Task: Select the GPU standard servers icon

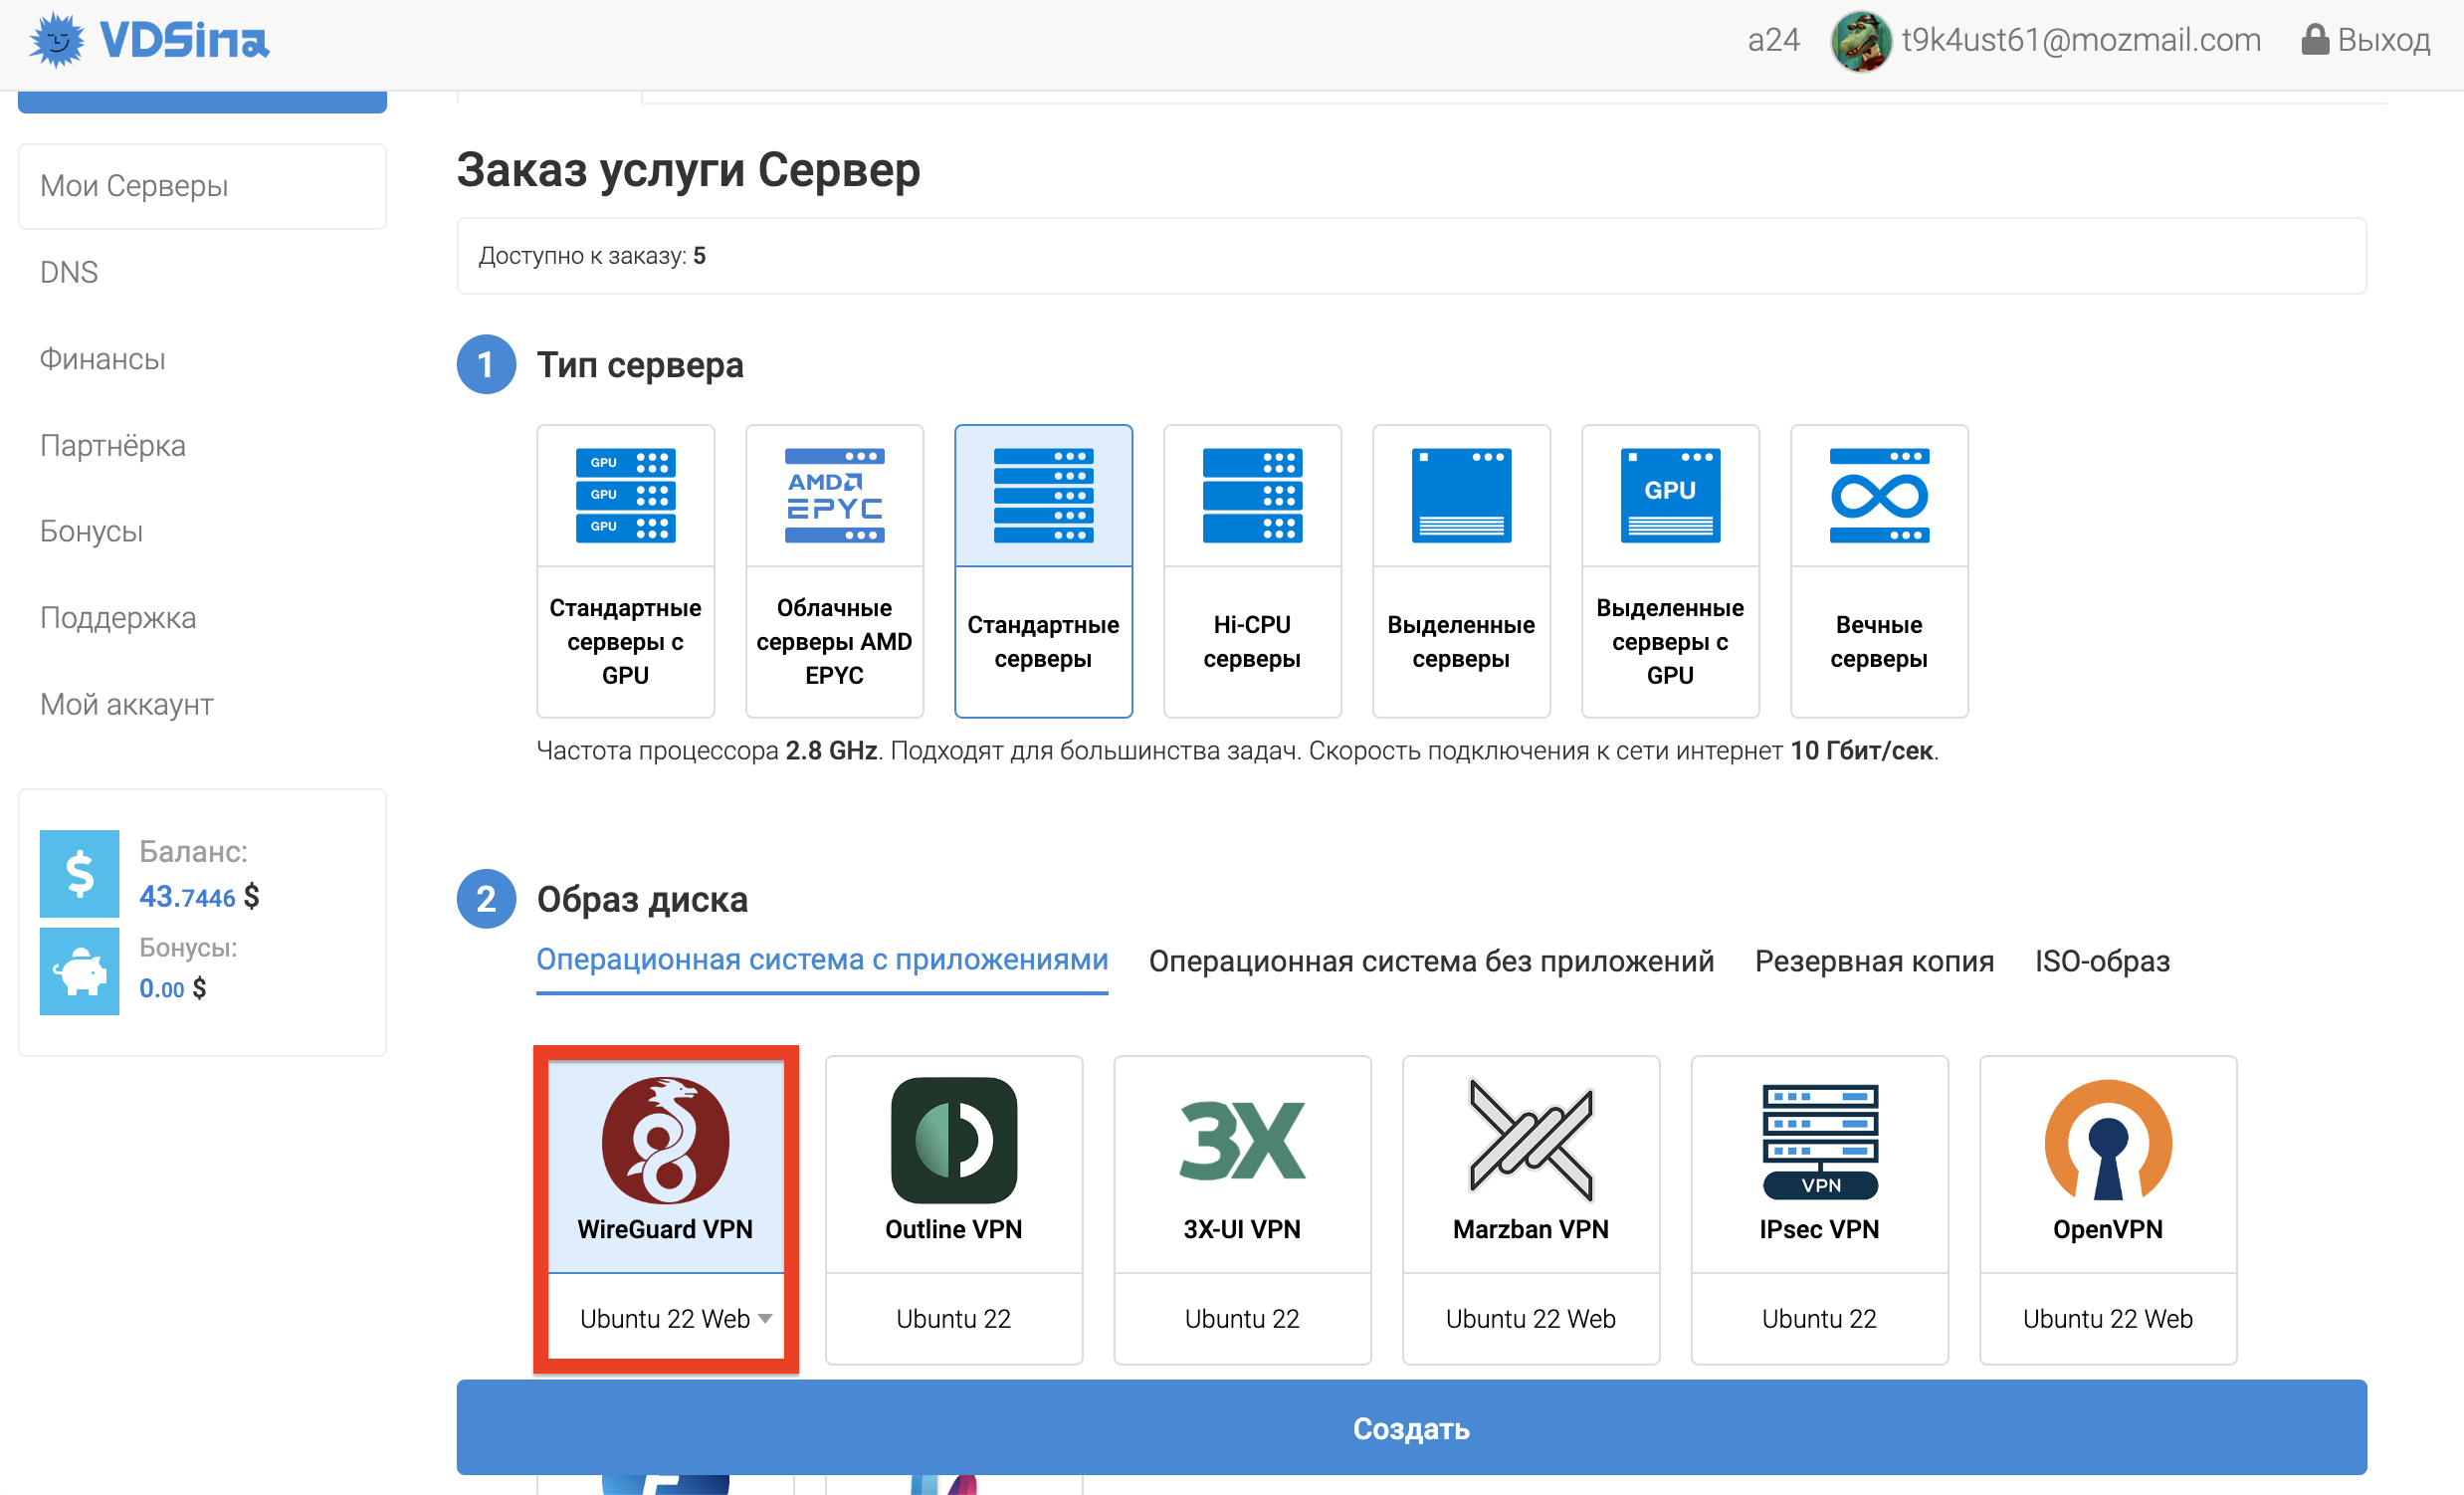Action: click(625, 495)
